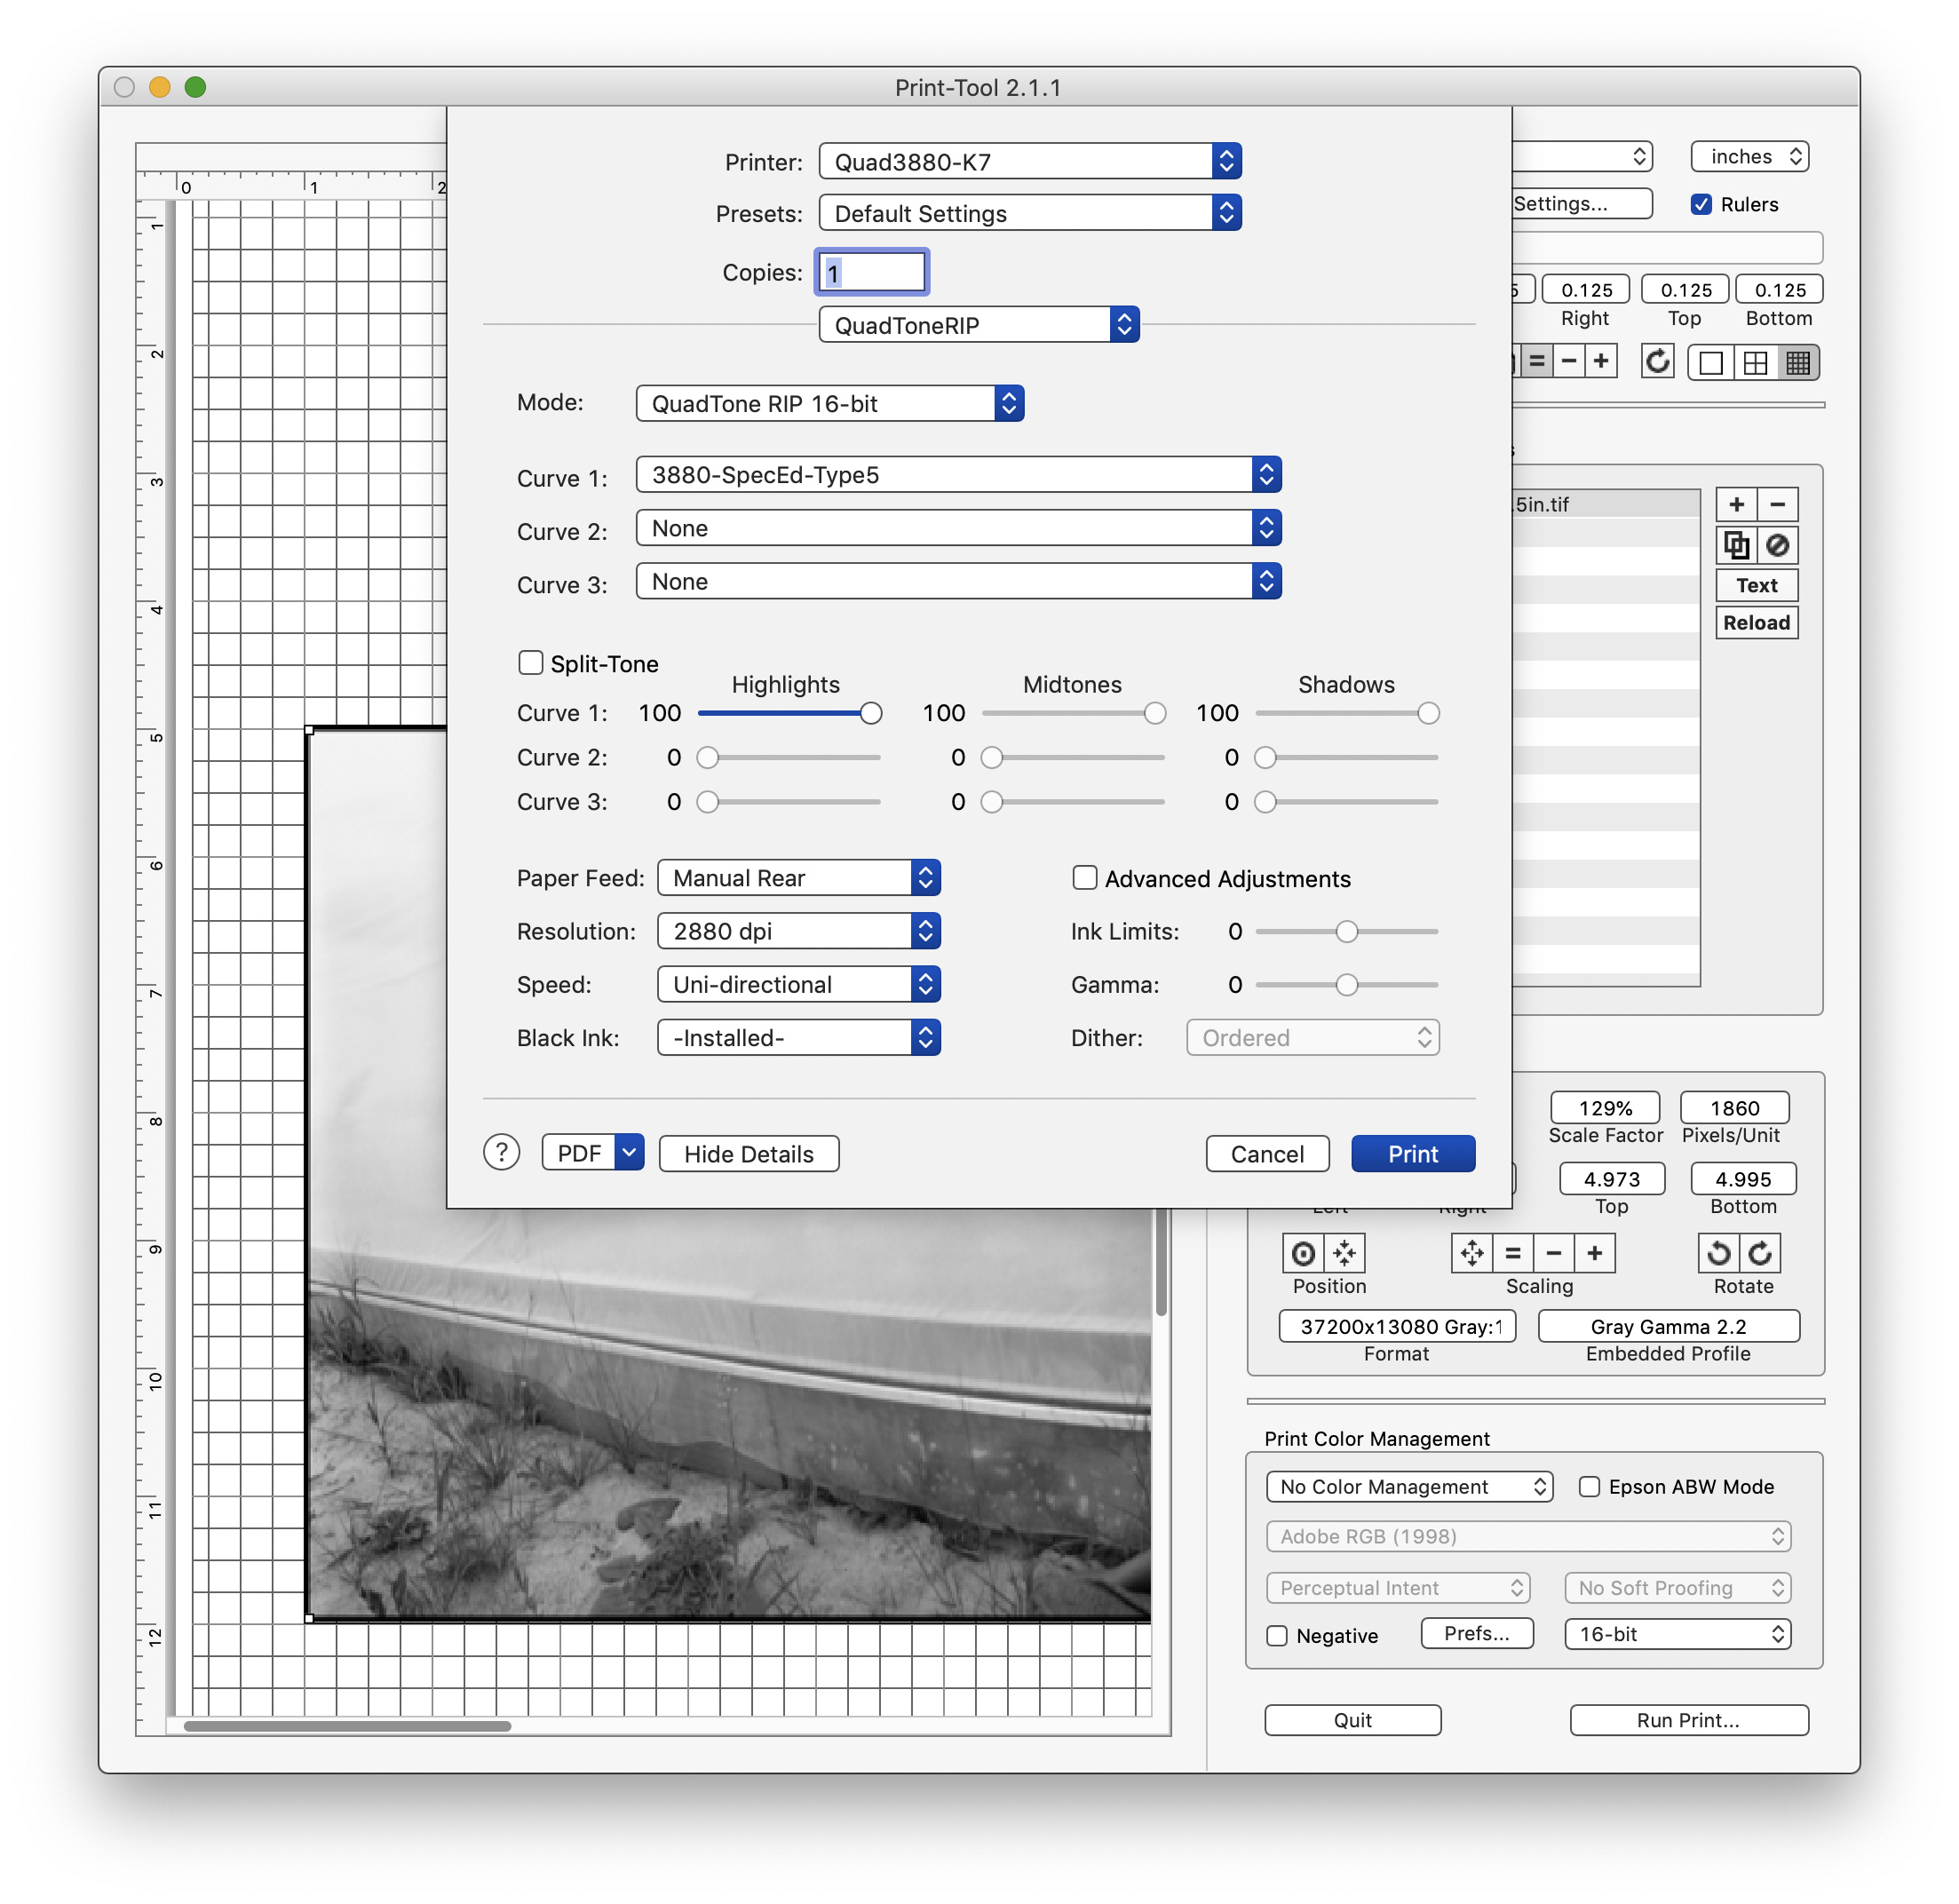Open the Print Color Management dropdown

point(1400,1486)
